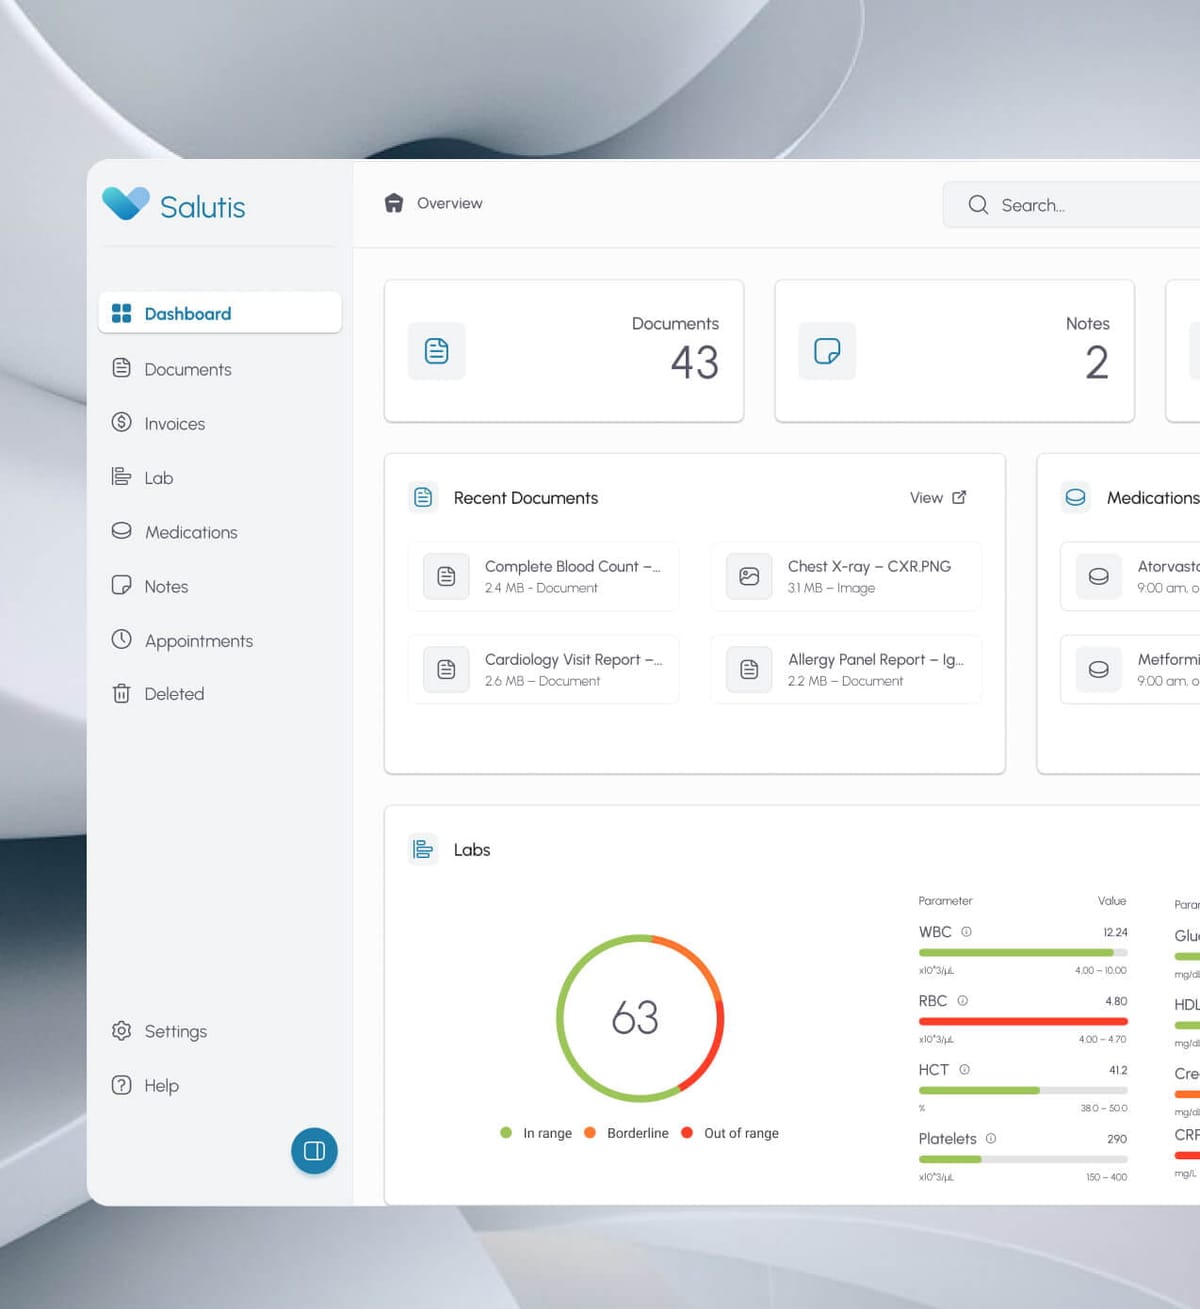Open View in Recent Documents
This screenshot has height=1309, width=1200.
click(936, 497)
